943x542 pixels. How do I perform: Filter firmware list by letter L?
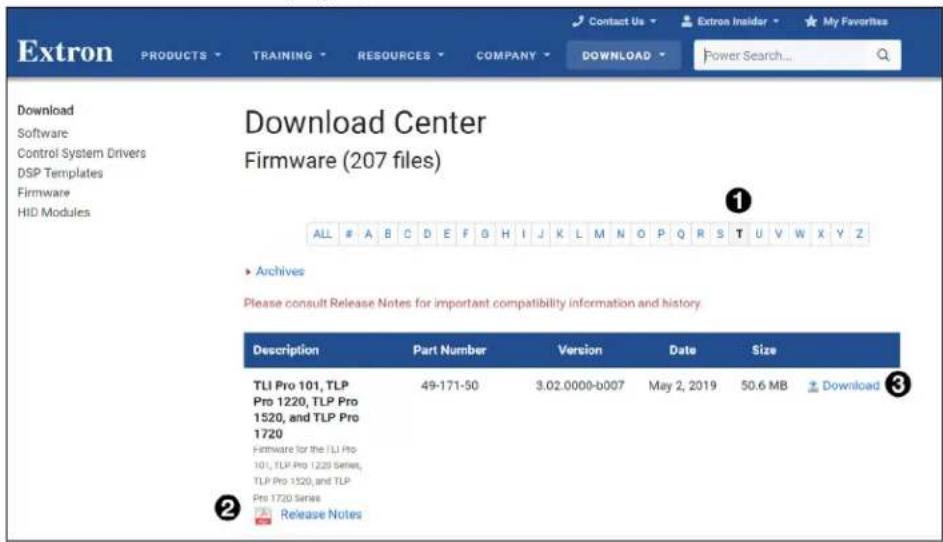[579, 234]
